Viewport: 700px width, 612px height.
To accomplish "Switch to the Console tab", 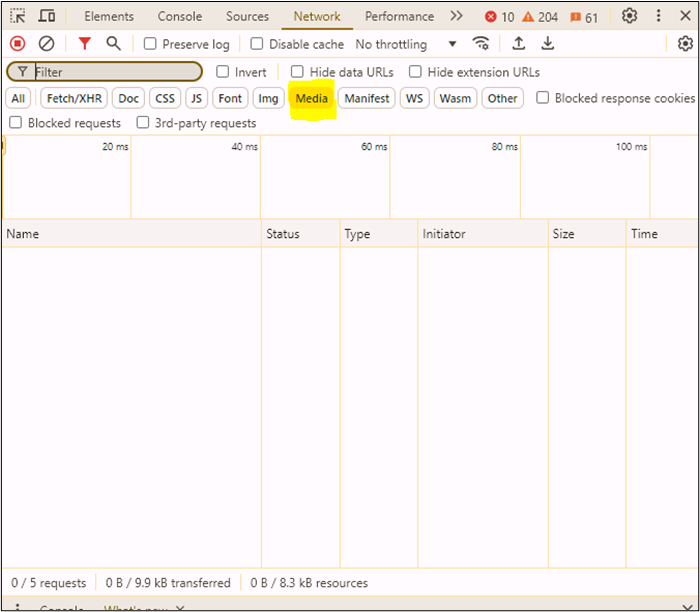I will [179, 17].
